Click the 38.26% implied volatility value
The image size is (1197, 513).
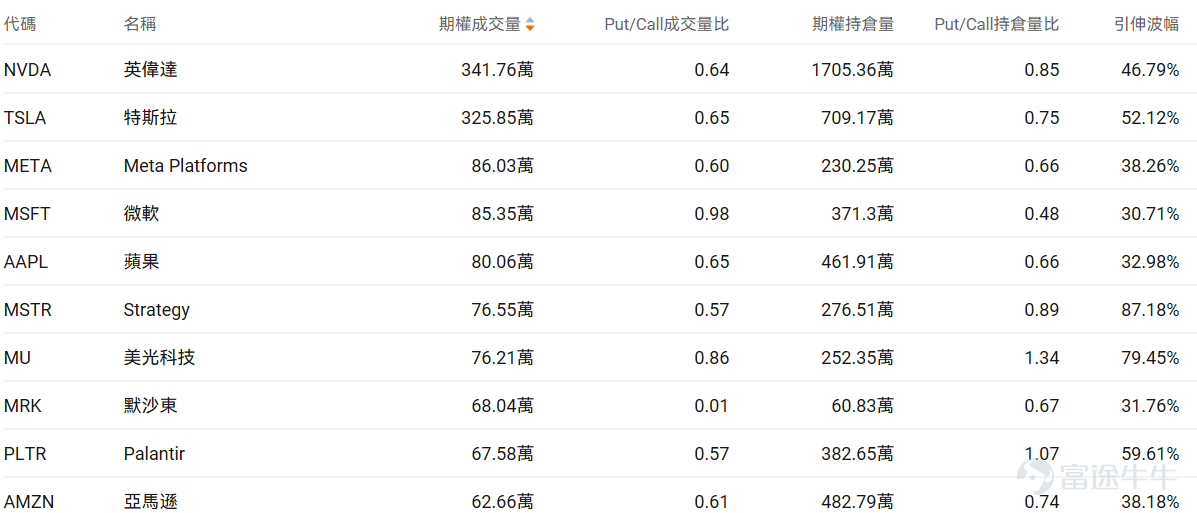pyautogui.click(x=1150, y=166)
